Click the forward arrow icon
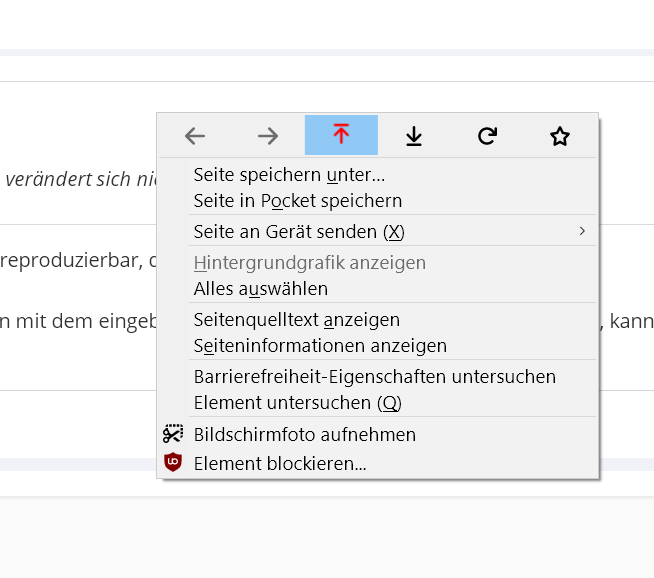The image size is (654, 578). pos(268,136)
